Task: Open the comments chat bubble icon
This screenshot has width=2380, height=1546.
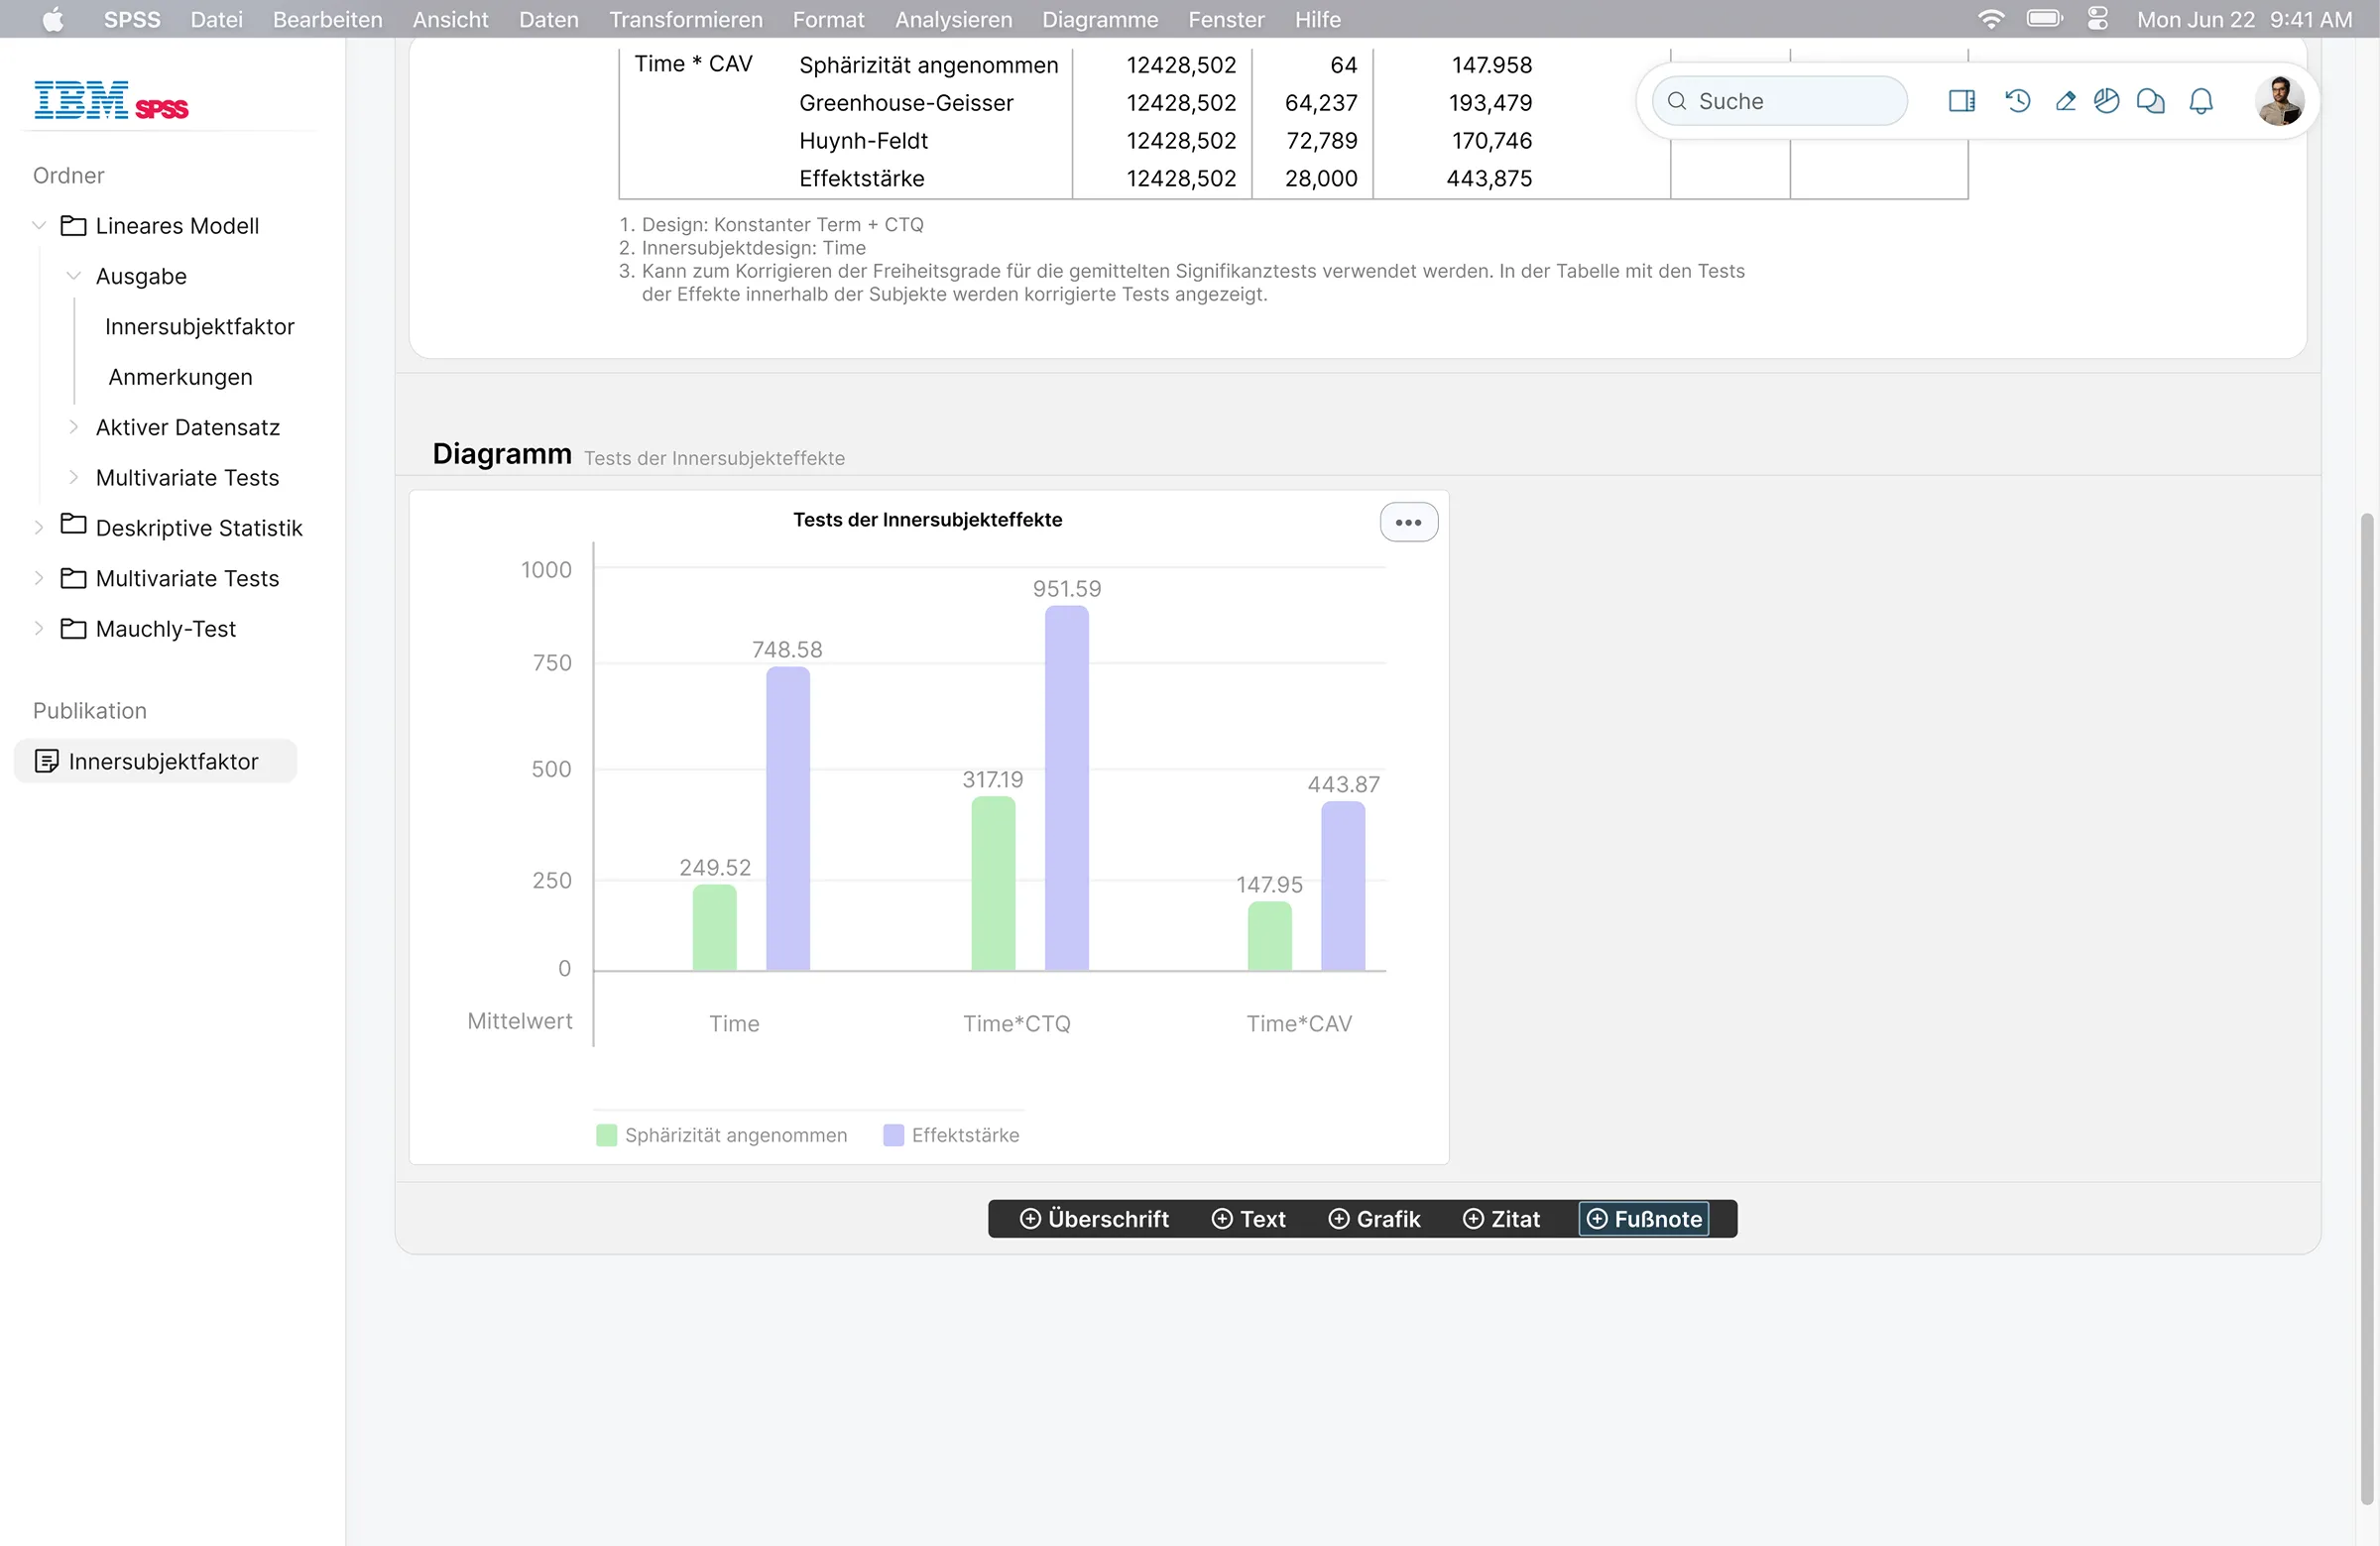Action: click(x=2150, y=101)
